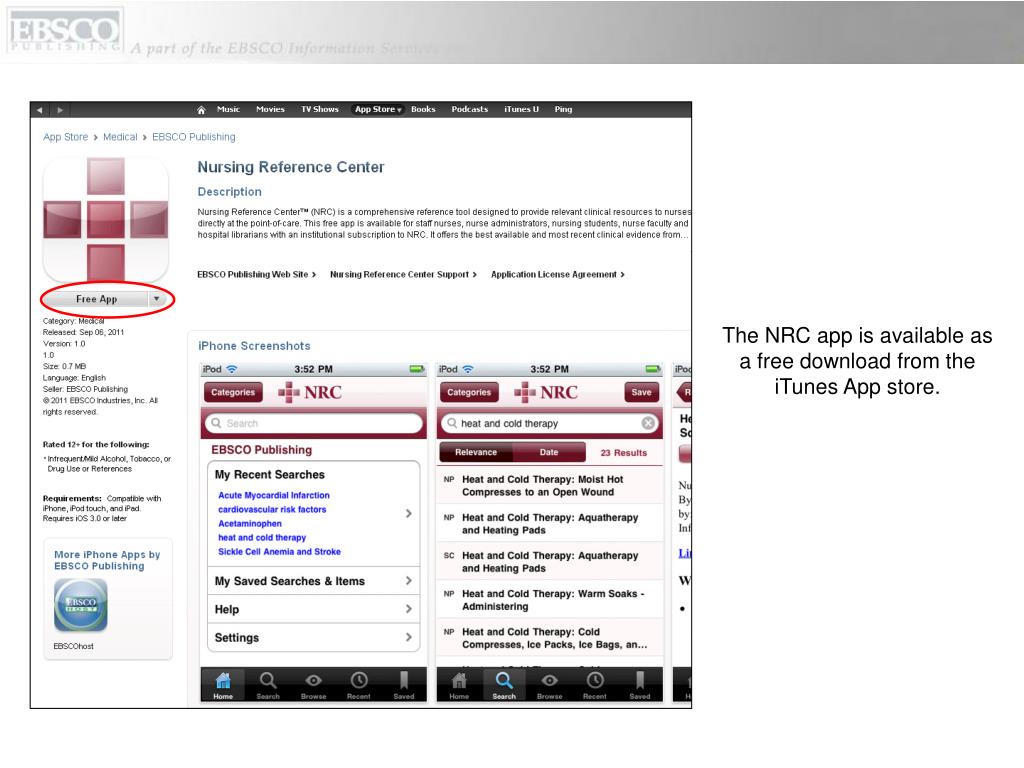The width and height of the screenshot is (1024, 768).
Task: Click the EBSCOhost app name
Action: point(73,646)
